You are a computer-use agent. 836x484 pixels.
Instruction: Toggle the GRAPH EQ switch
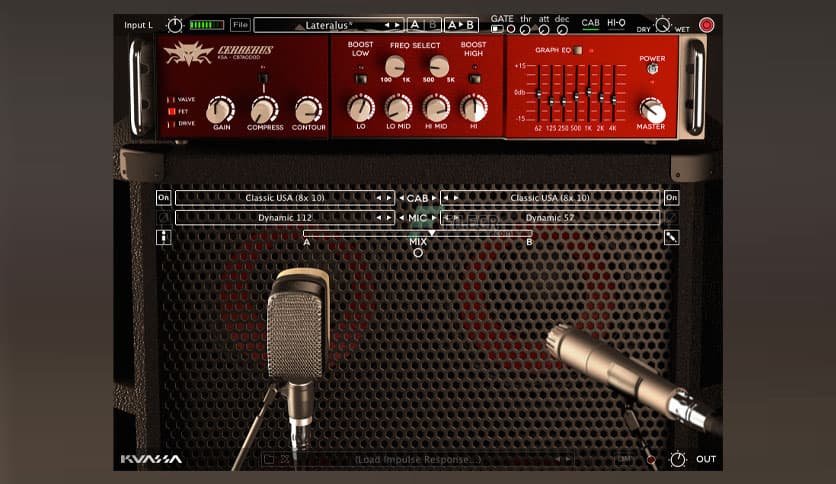pos(577,50)
